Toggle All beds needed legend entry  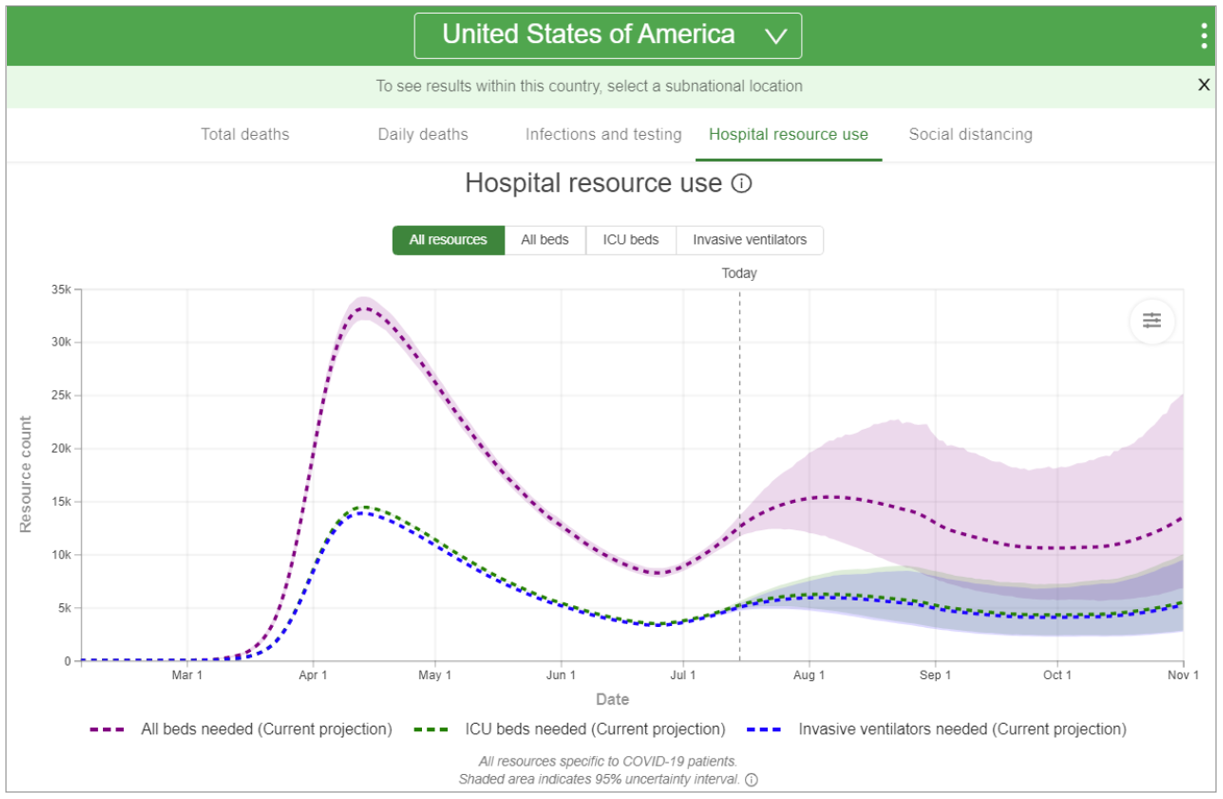(x=241, y=730)
